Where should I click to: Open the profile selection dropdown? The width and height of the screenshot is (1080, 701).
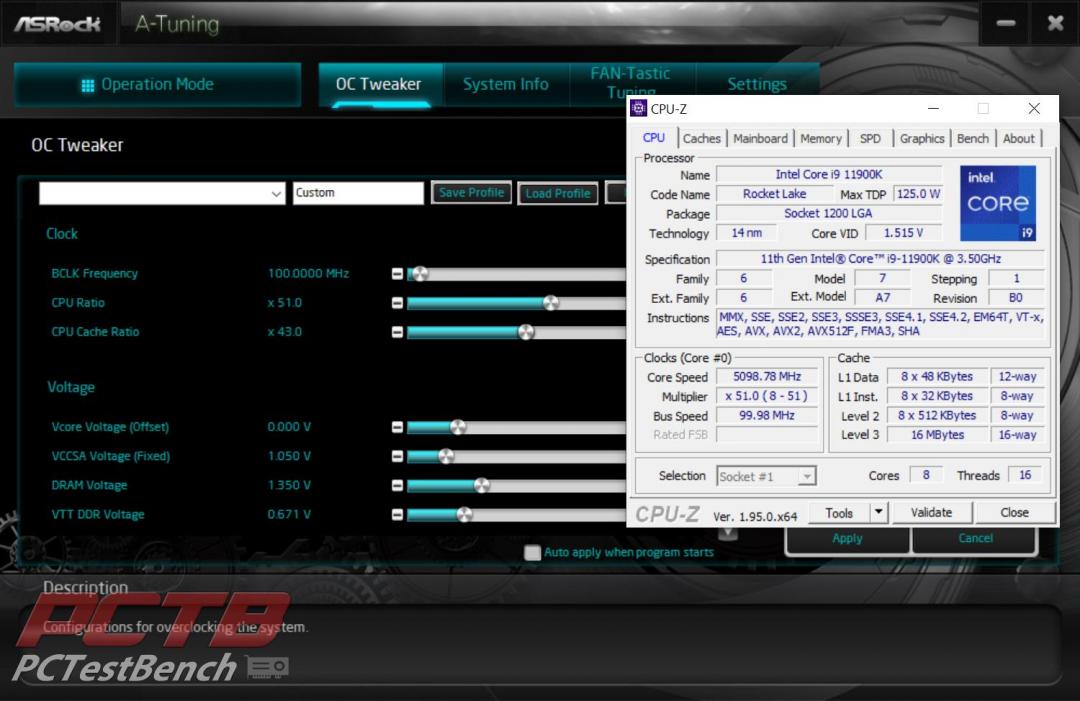[162, 193]
